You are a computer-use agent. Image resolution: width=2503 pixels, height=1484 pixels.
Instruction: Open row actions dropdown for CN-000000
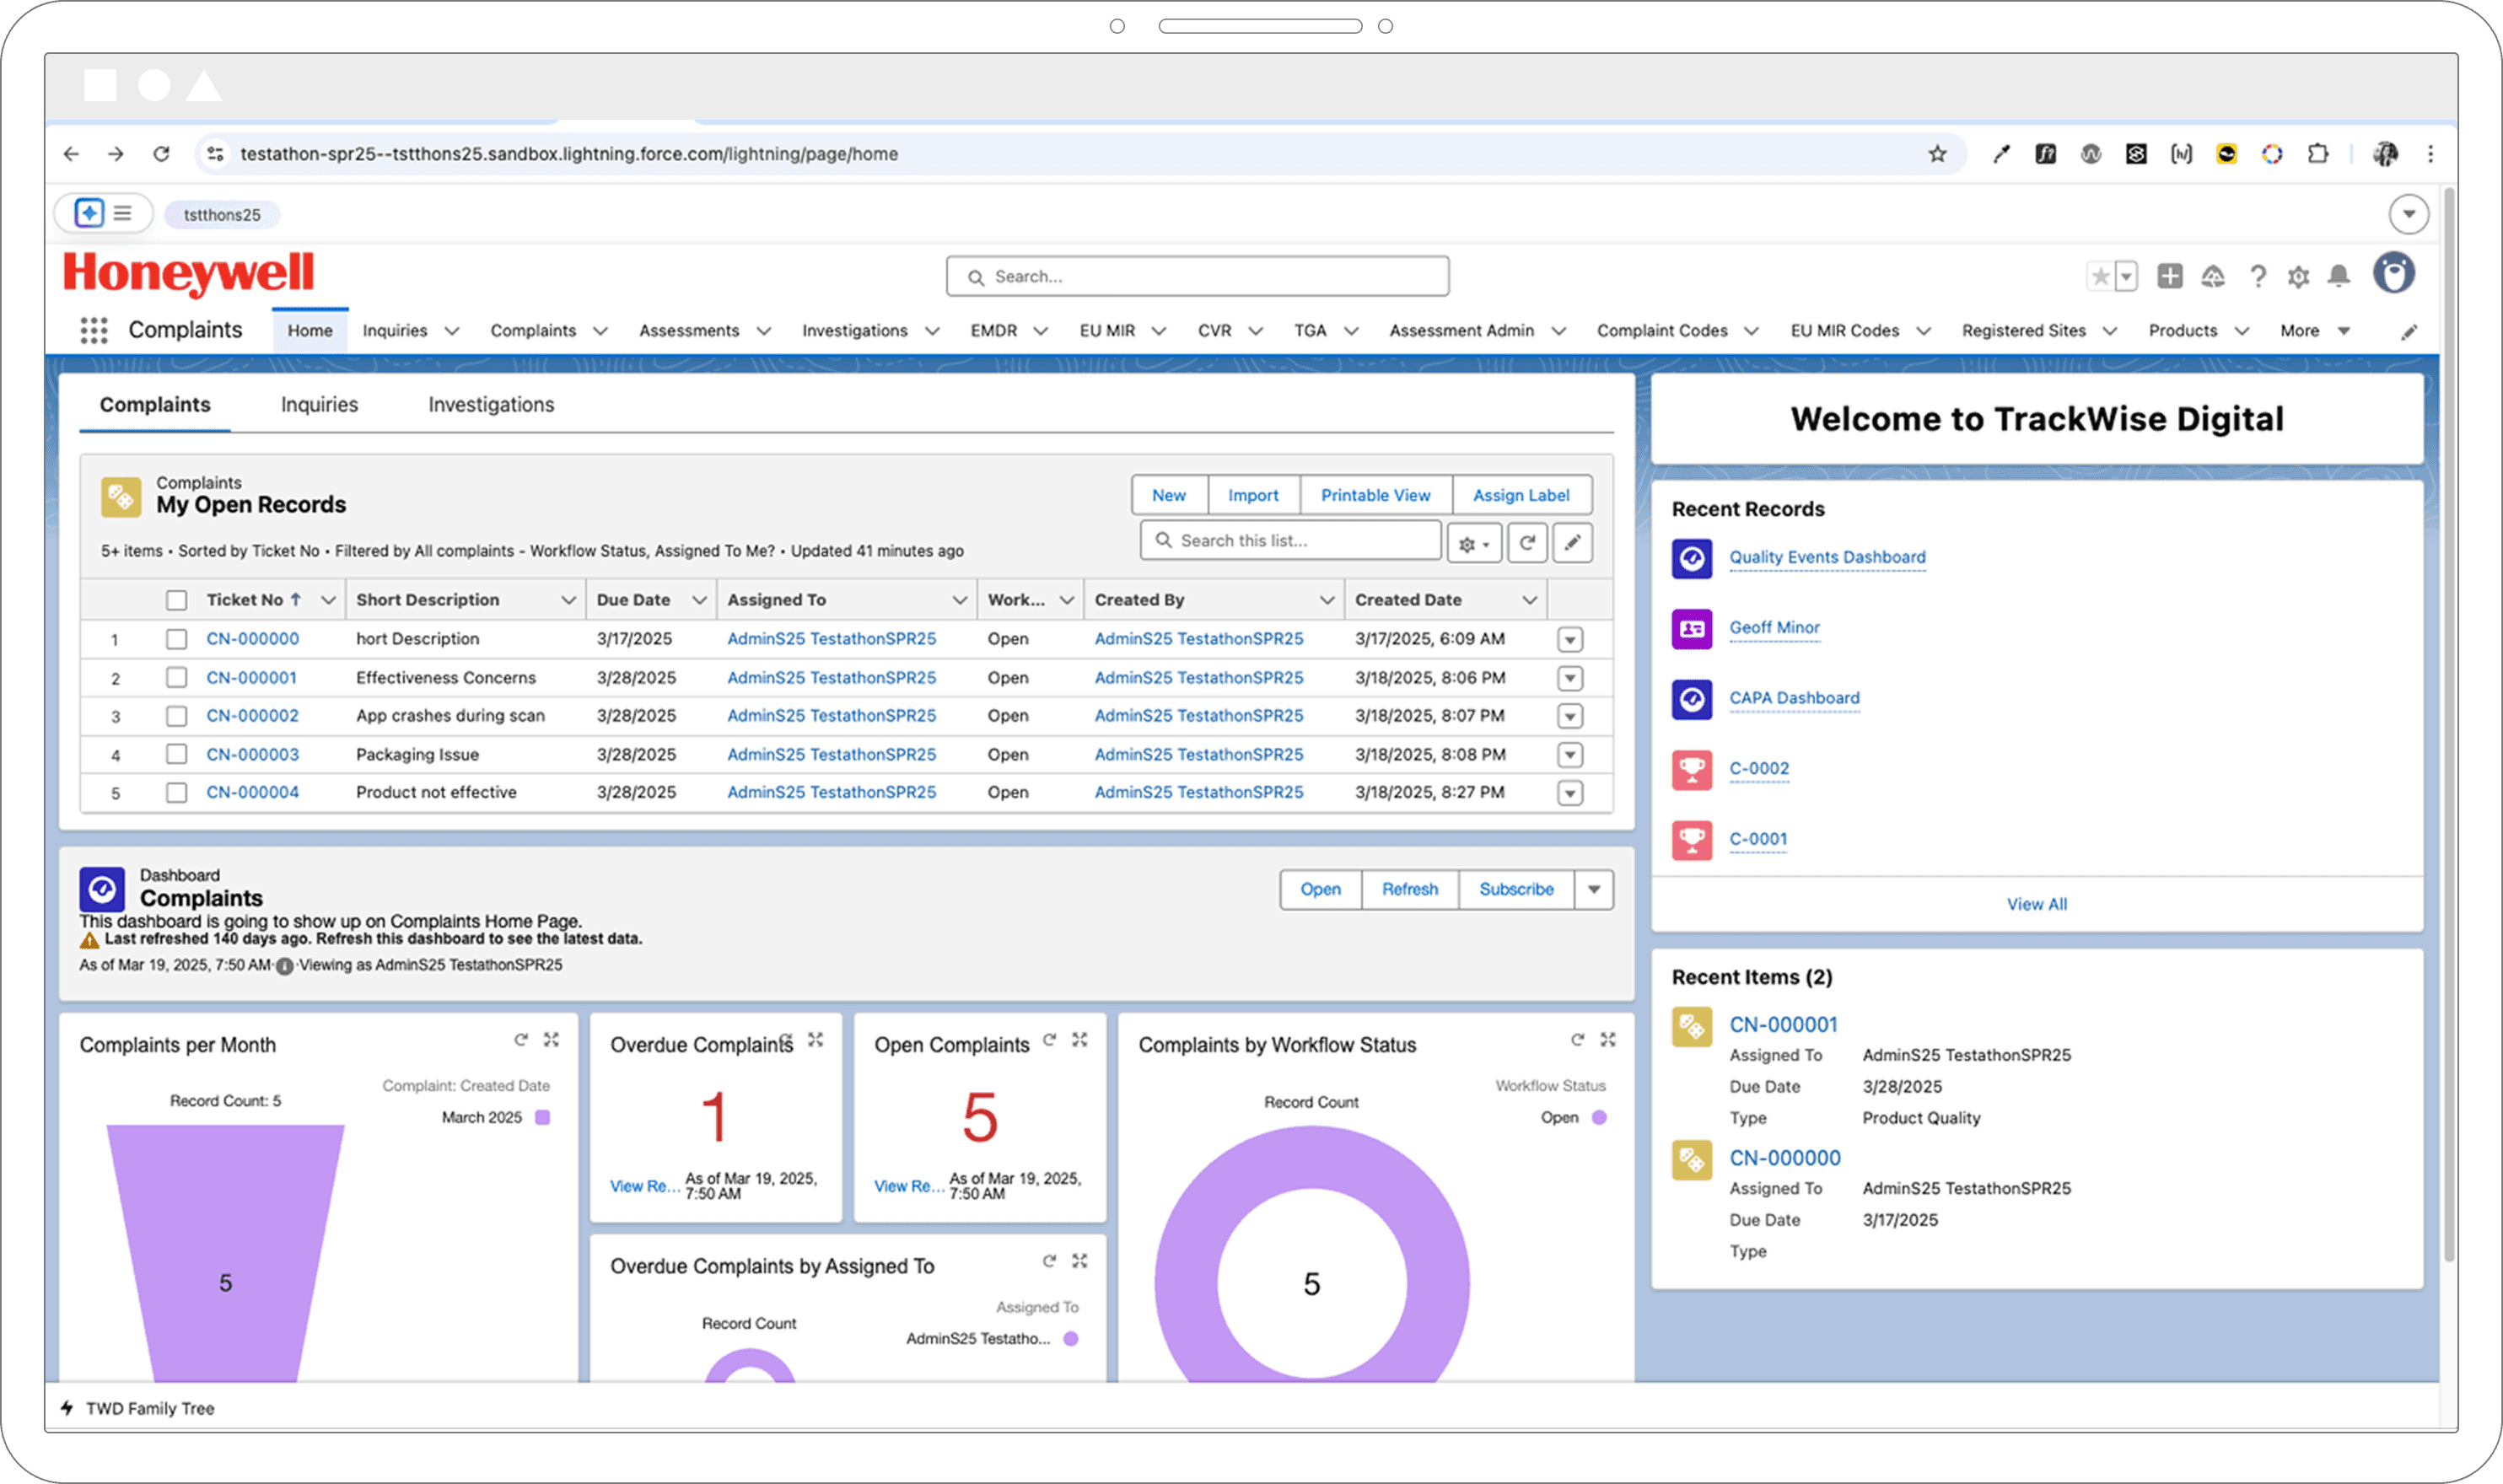(1570, 640)
